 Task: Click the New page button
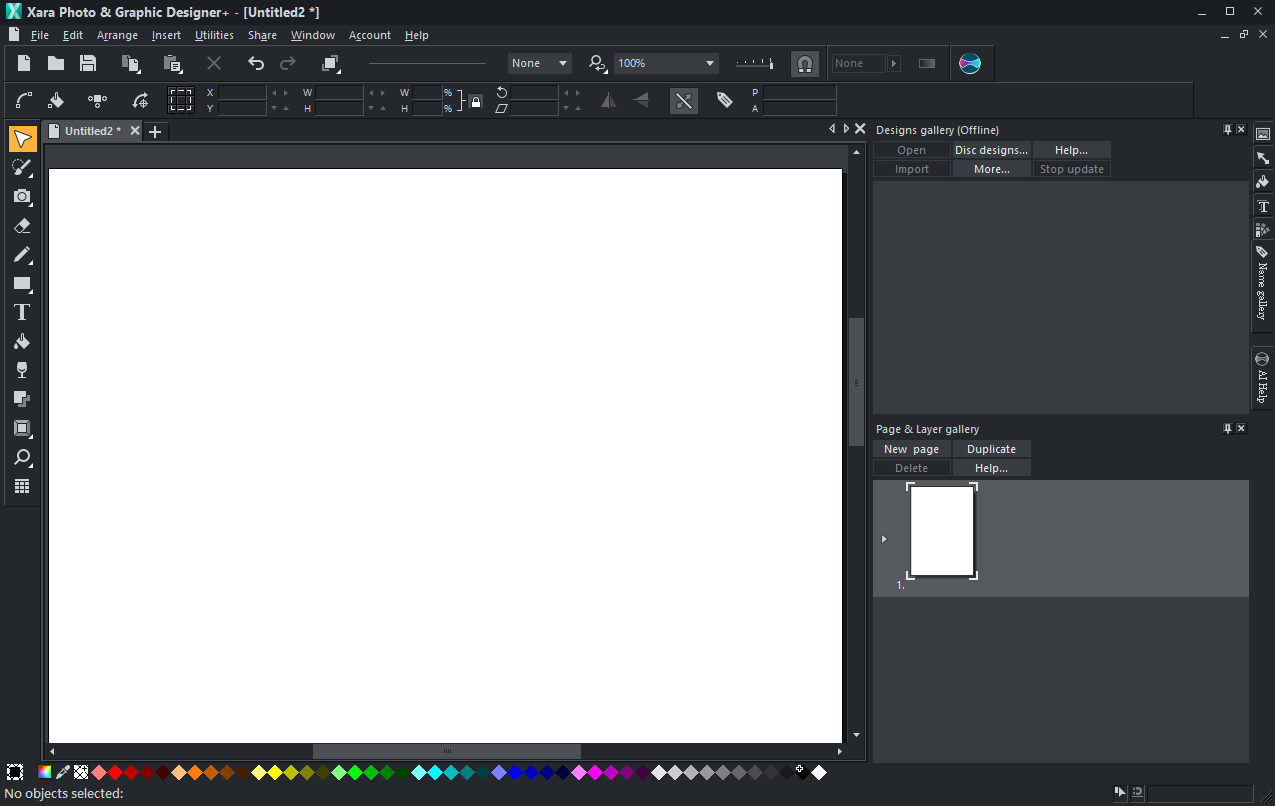[911, 449]
